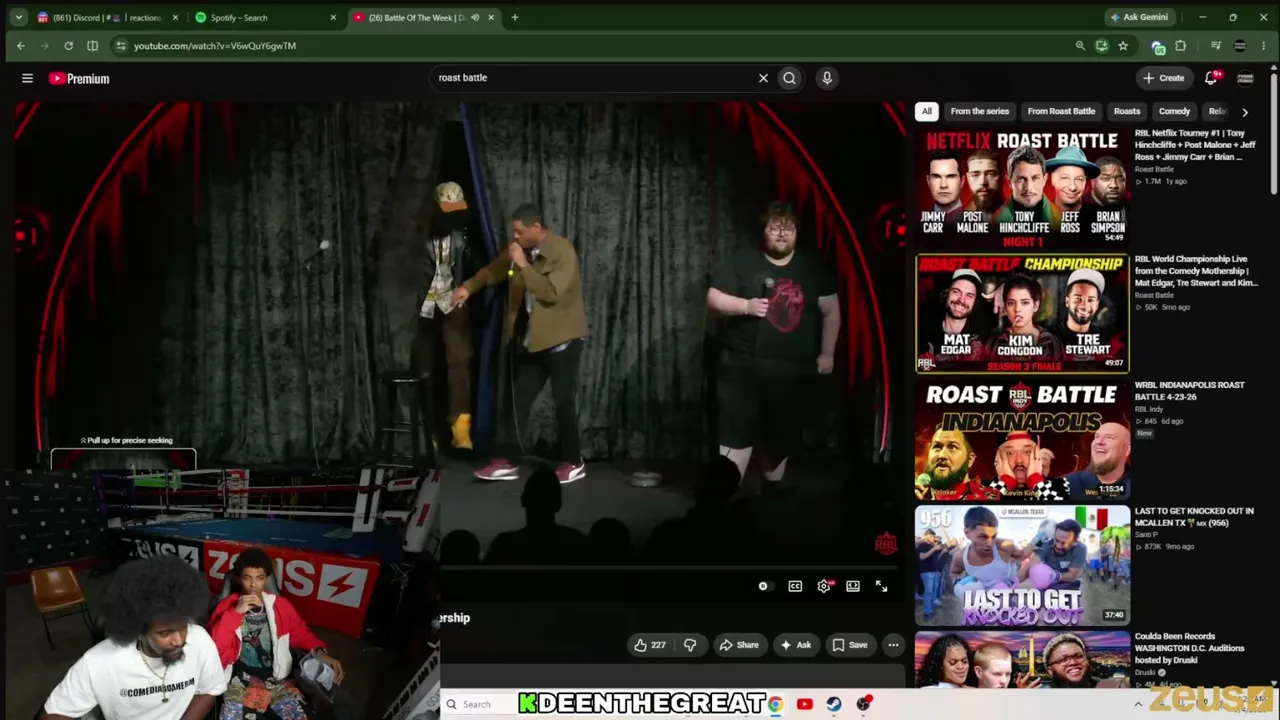The height and width of the screenshot is (720, 1280).
Task: Click the Create button
Action: [1164, 78]
